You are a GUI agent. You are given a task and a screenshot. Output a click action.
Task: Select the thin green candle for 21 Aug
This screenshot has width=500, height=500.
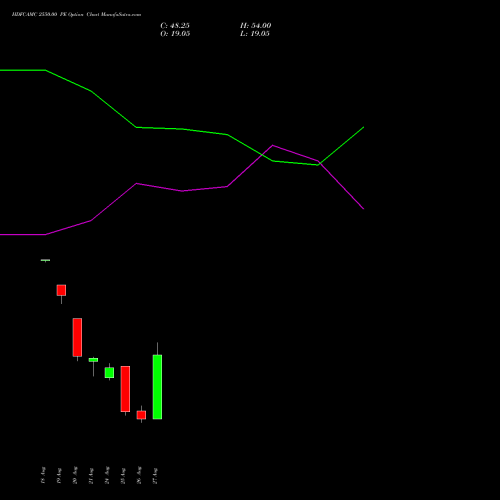pos(93,360)
